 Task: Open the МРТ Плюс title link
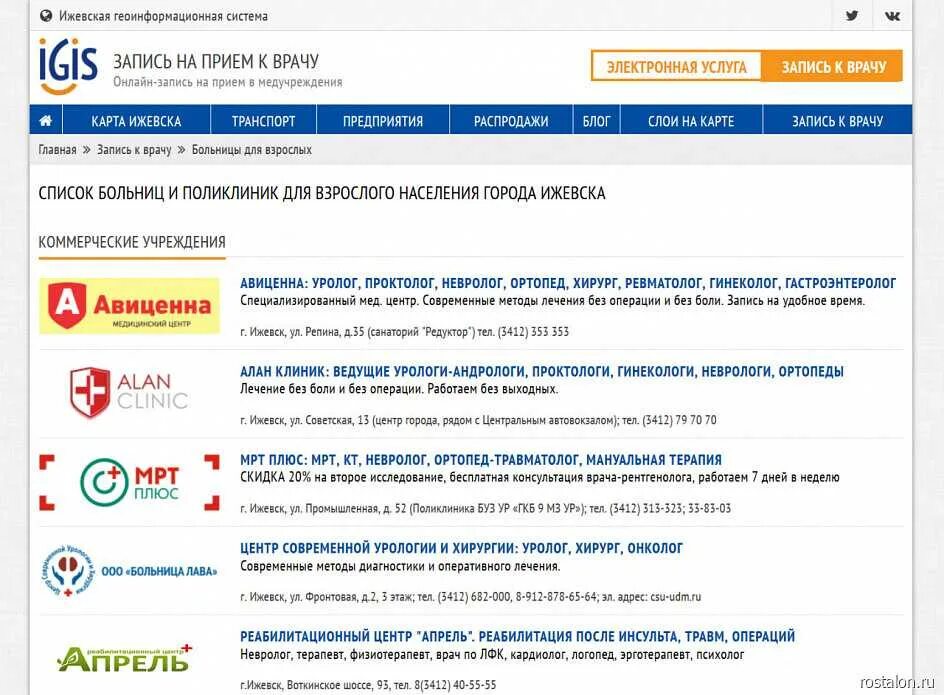coord(480,460)
